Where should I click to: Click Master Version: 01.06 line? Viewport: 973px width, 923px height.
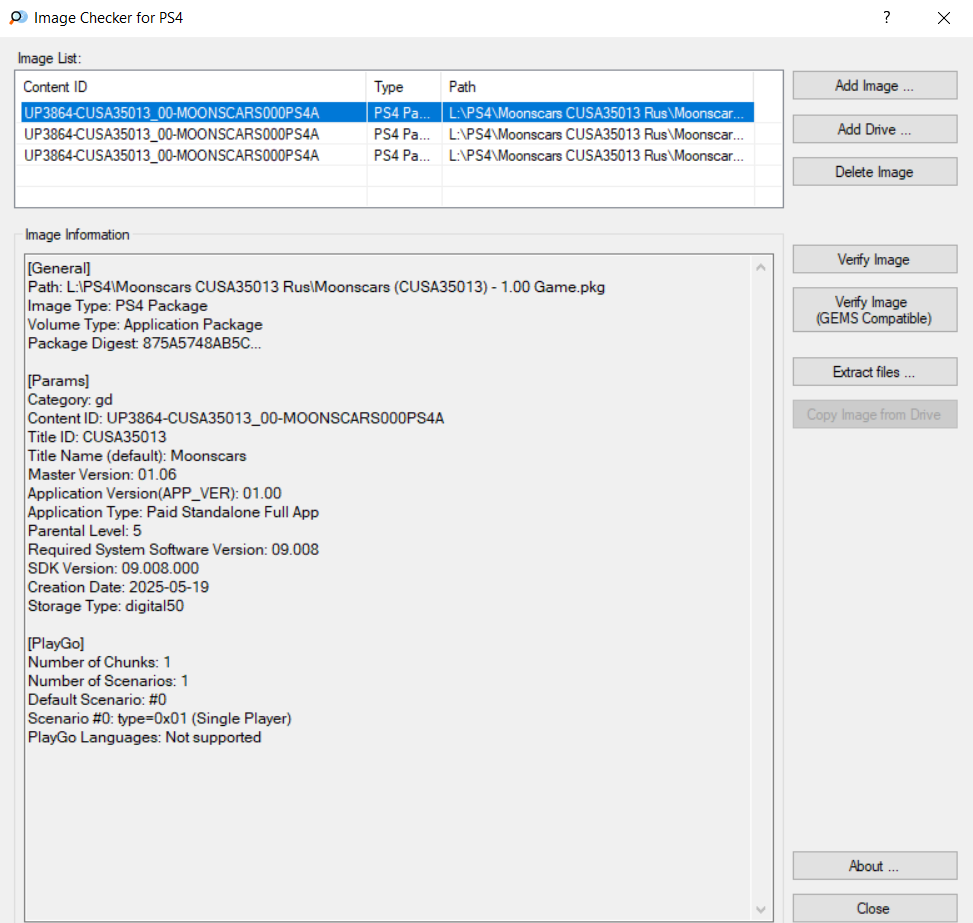point(102,474)
